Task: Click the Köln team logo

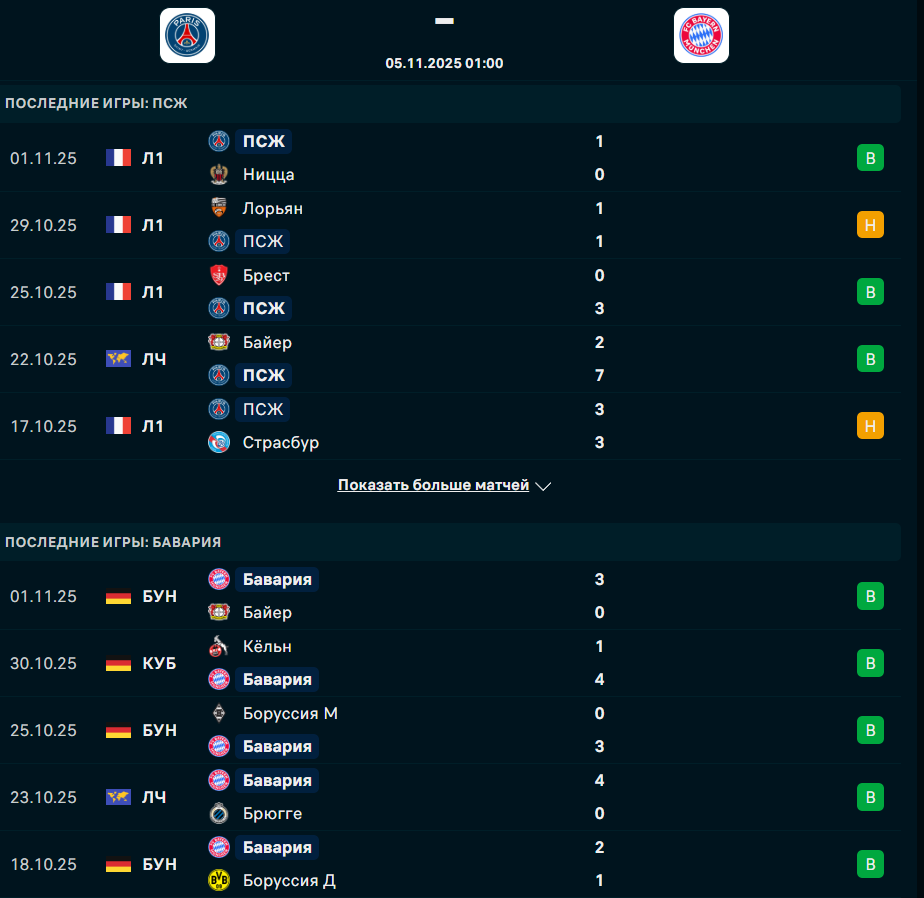Action: (x=219, y=646)
